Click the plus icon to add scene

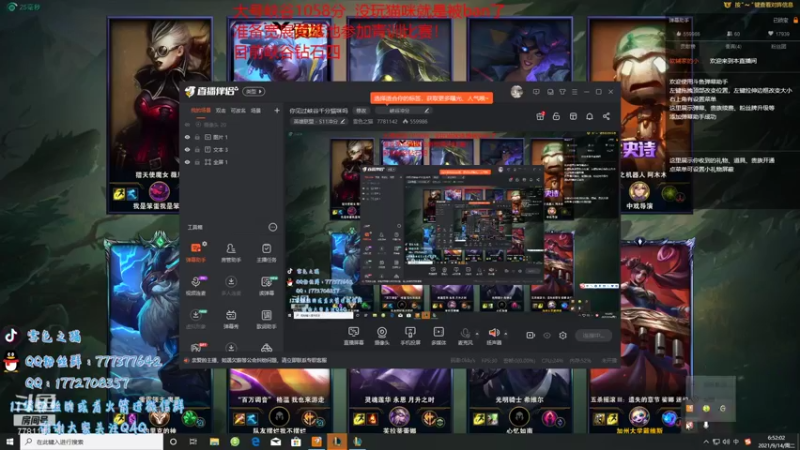tap(277, 110)
